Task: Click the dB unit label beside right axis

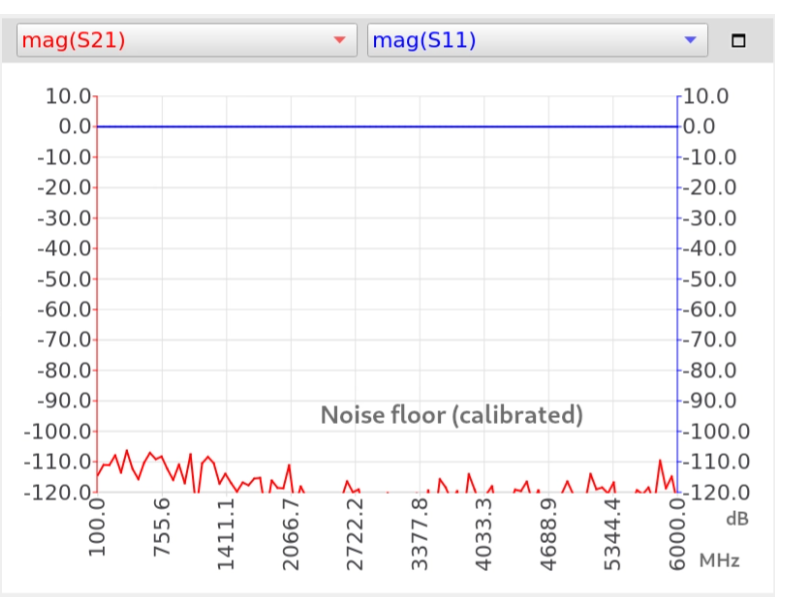Action: point(737,519)
